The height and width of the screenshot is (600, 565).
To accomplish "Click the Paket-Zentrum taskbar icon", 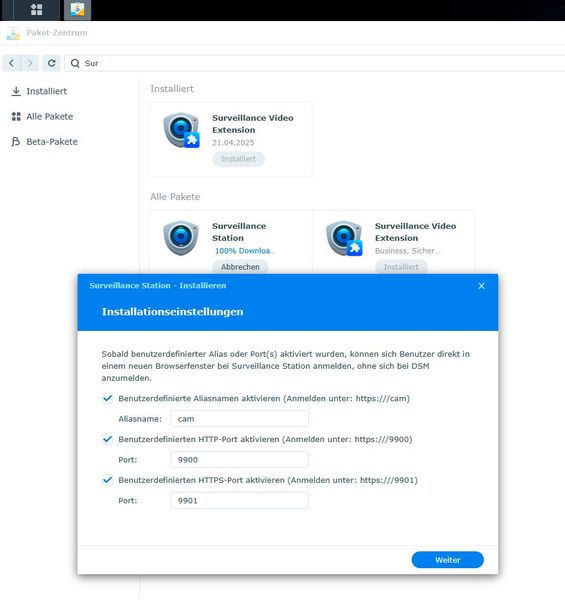I will tap(77, 10).
